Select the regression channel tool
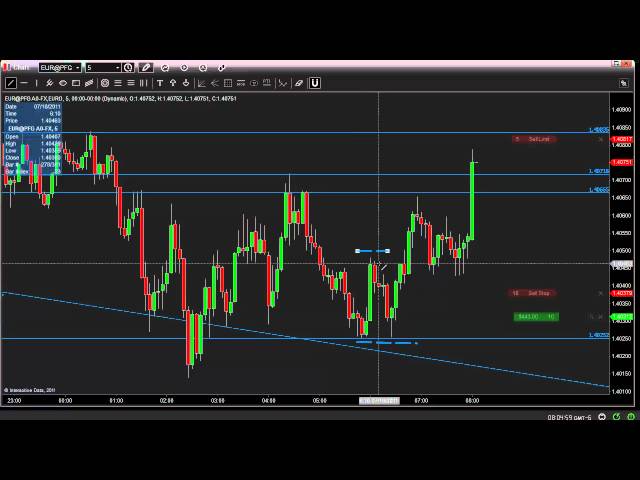This screenshot has width=640, height=480. click(89, 83)
